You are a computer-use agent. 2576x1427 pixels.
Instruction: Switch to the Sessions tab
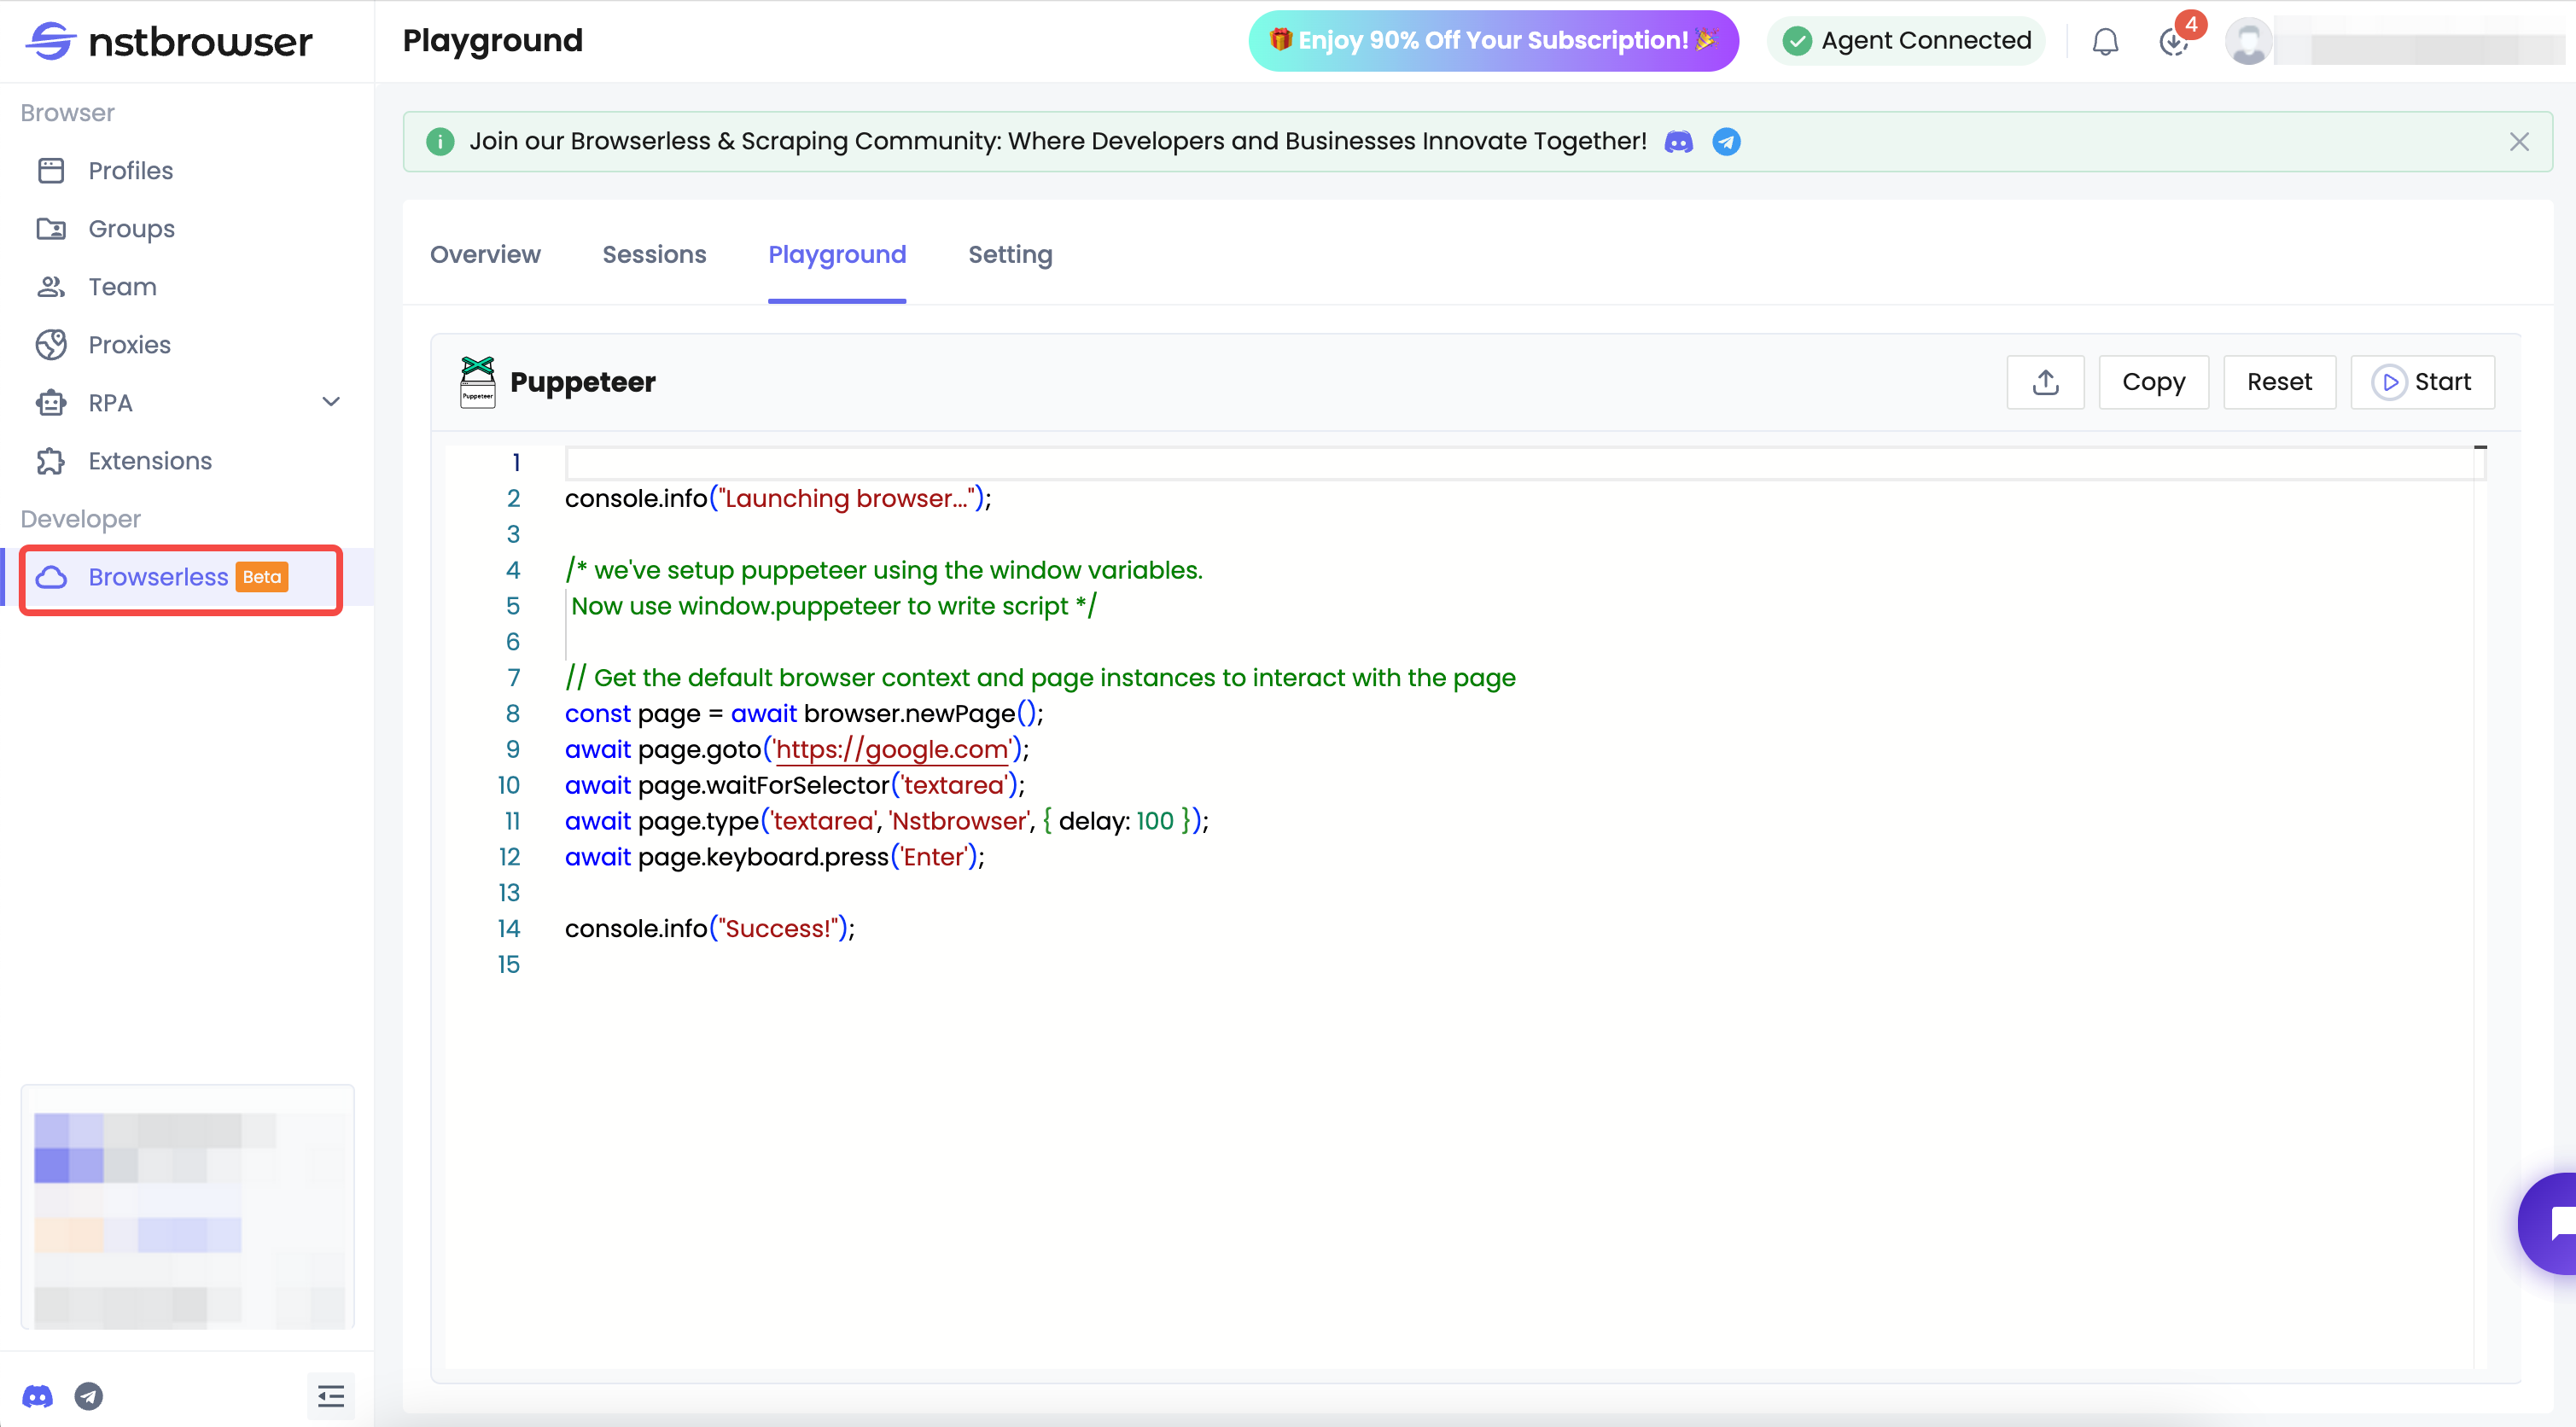[654, 255]
